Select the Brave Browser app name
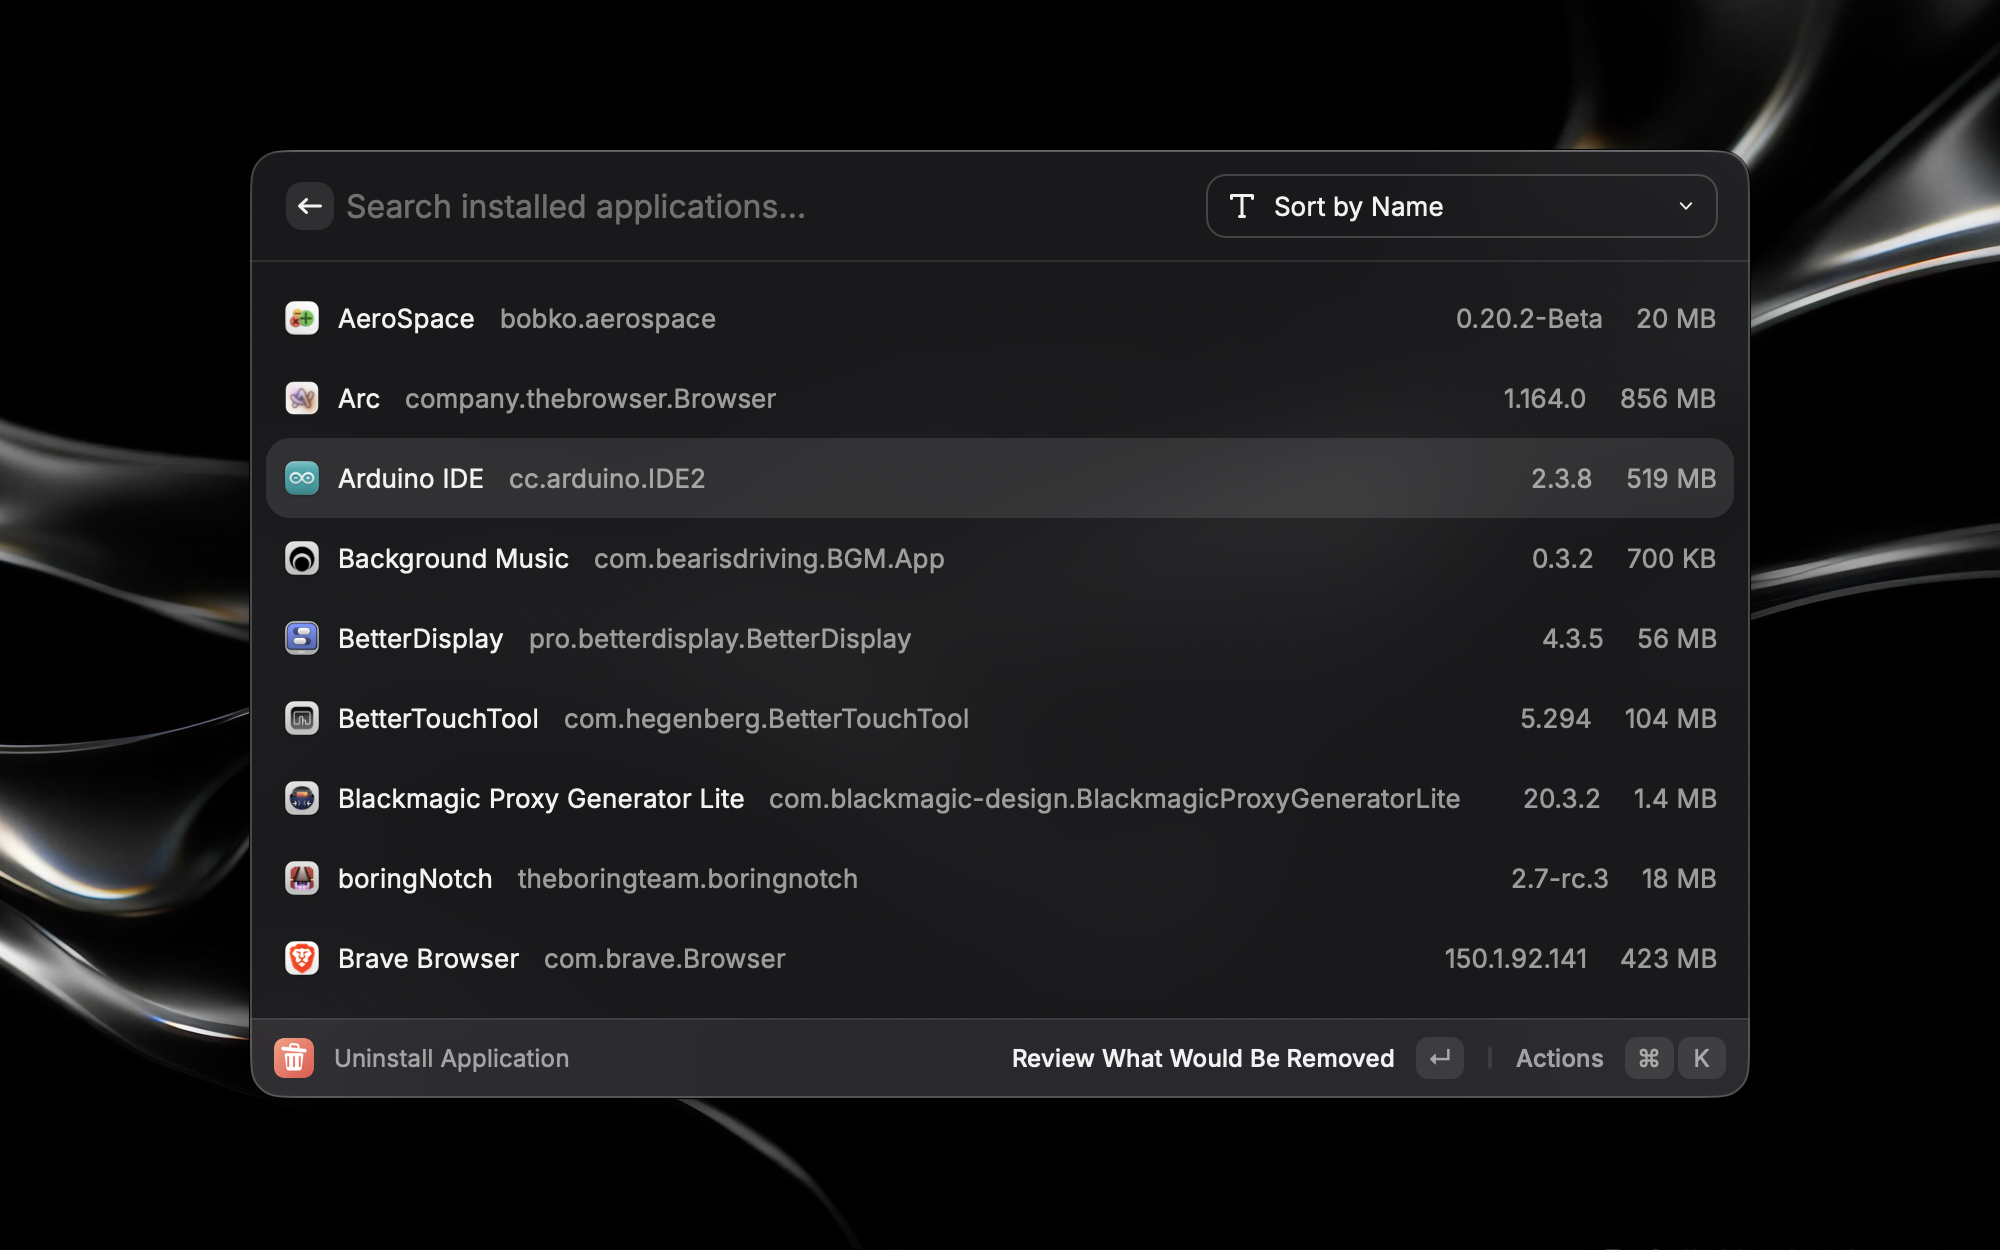Viewport: 2000px width, 1250px height. click(x=428, y=958)
